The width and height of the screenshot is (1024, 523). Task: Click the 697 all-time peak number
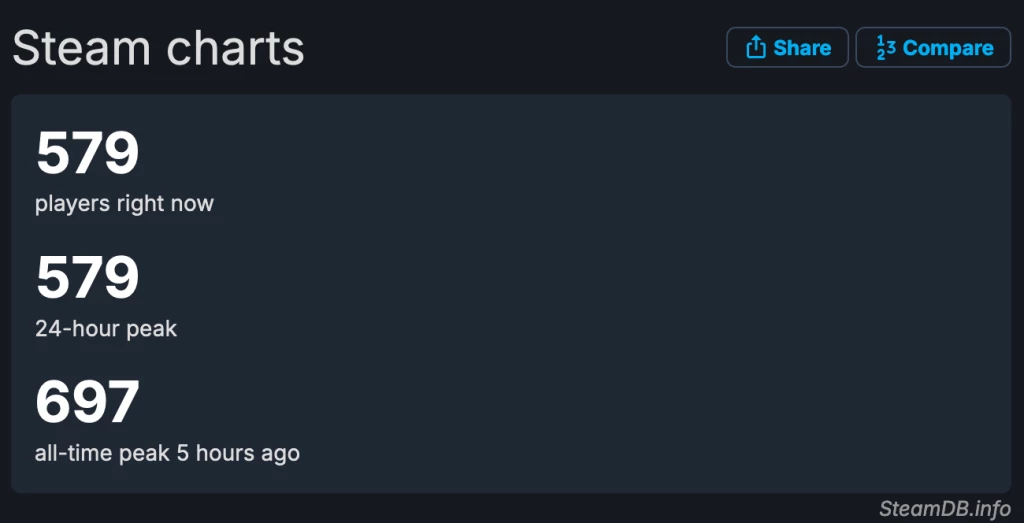pos(88,402)
